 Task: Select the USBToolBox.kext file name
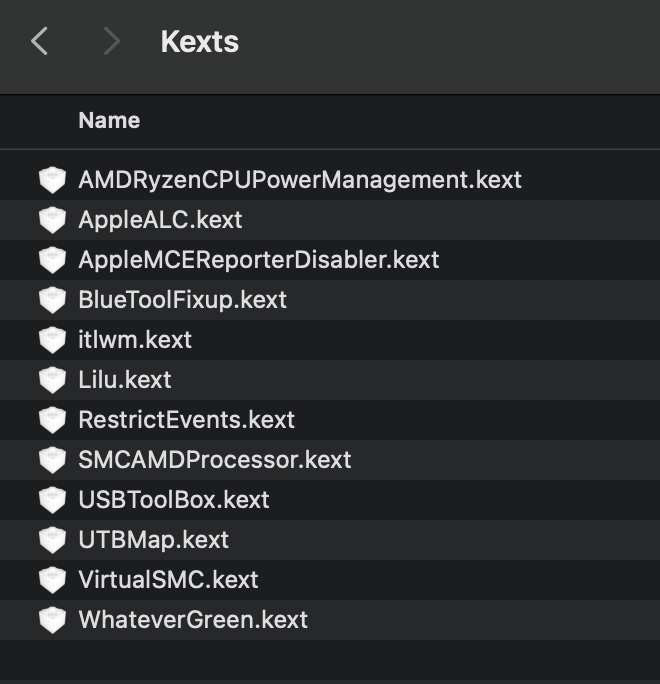173,500
